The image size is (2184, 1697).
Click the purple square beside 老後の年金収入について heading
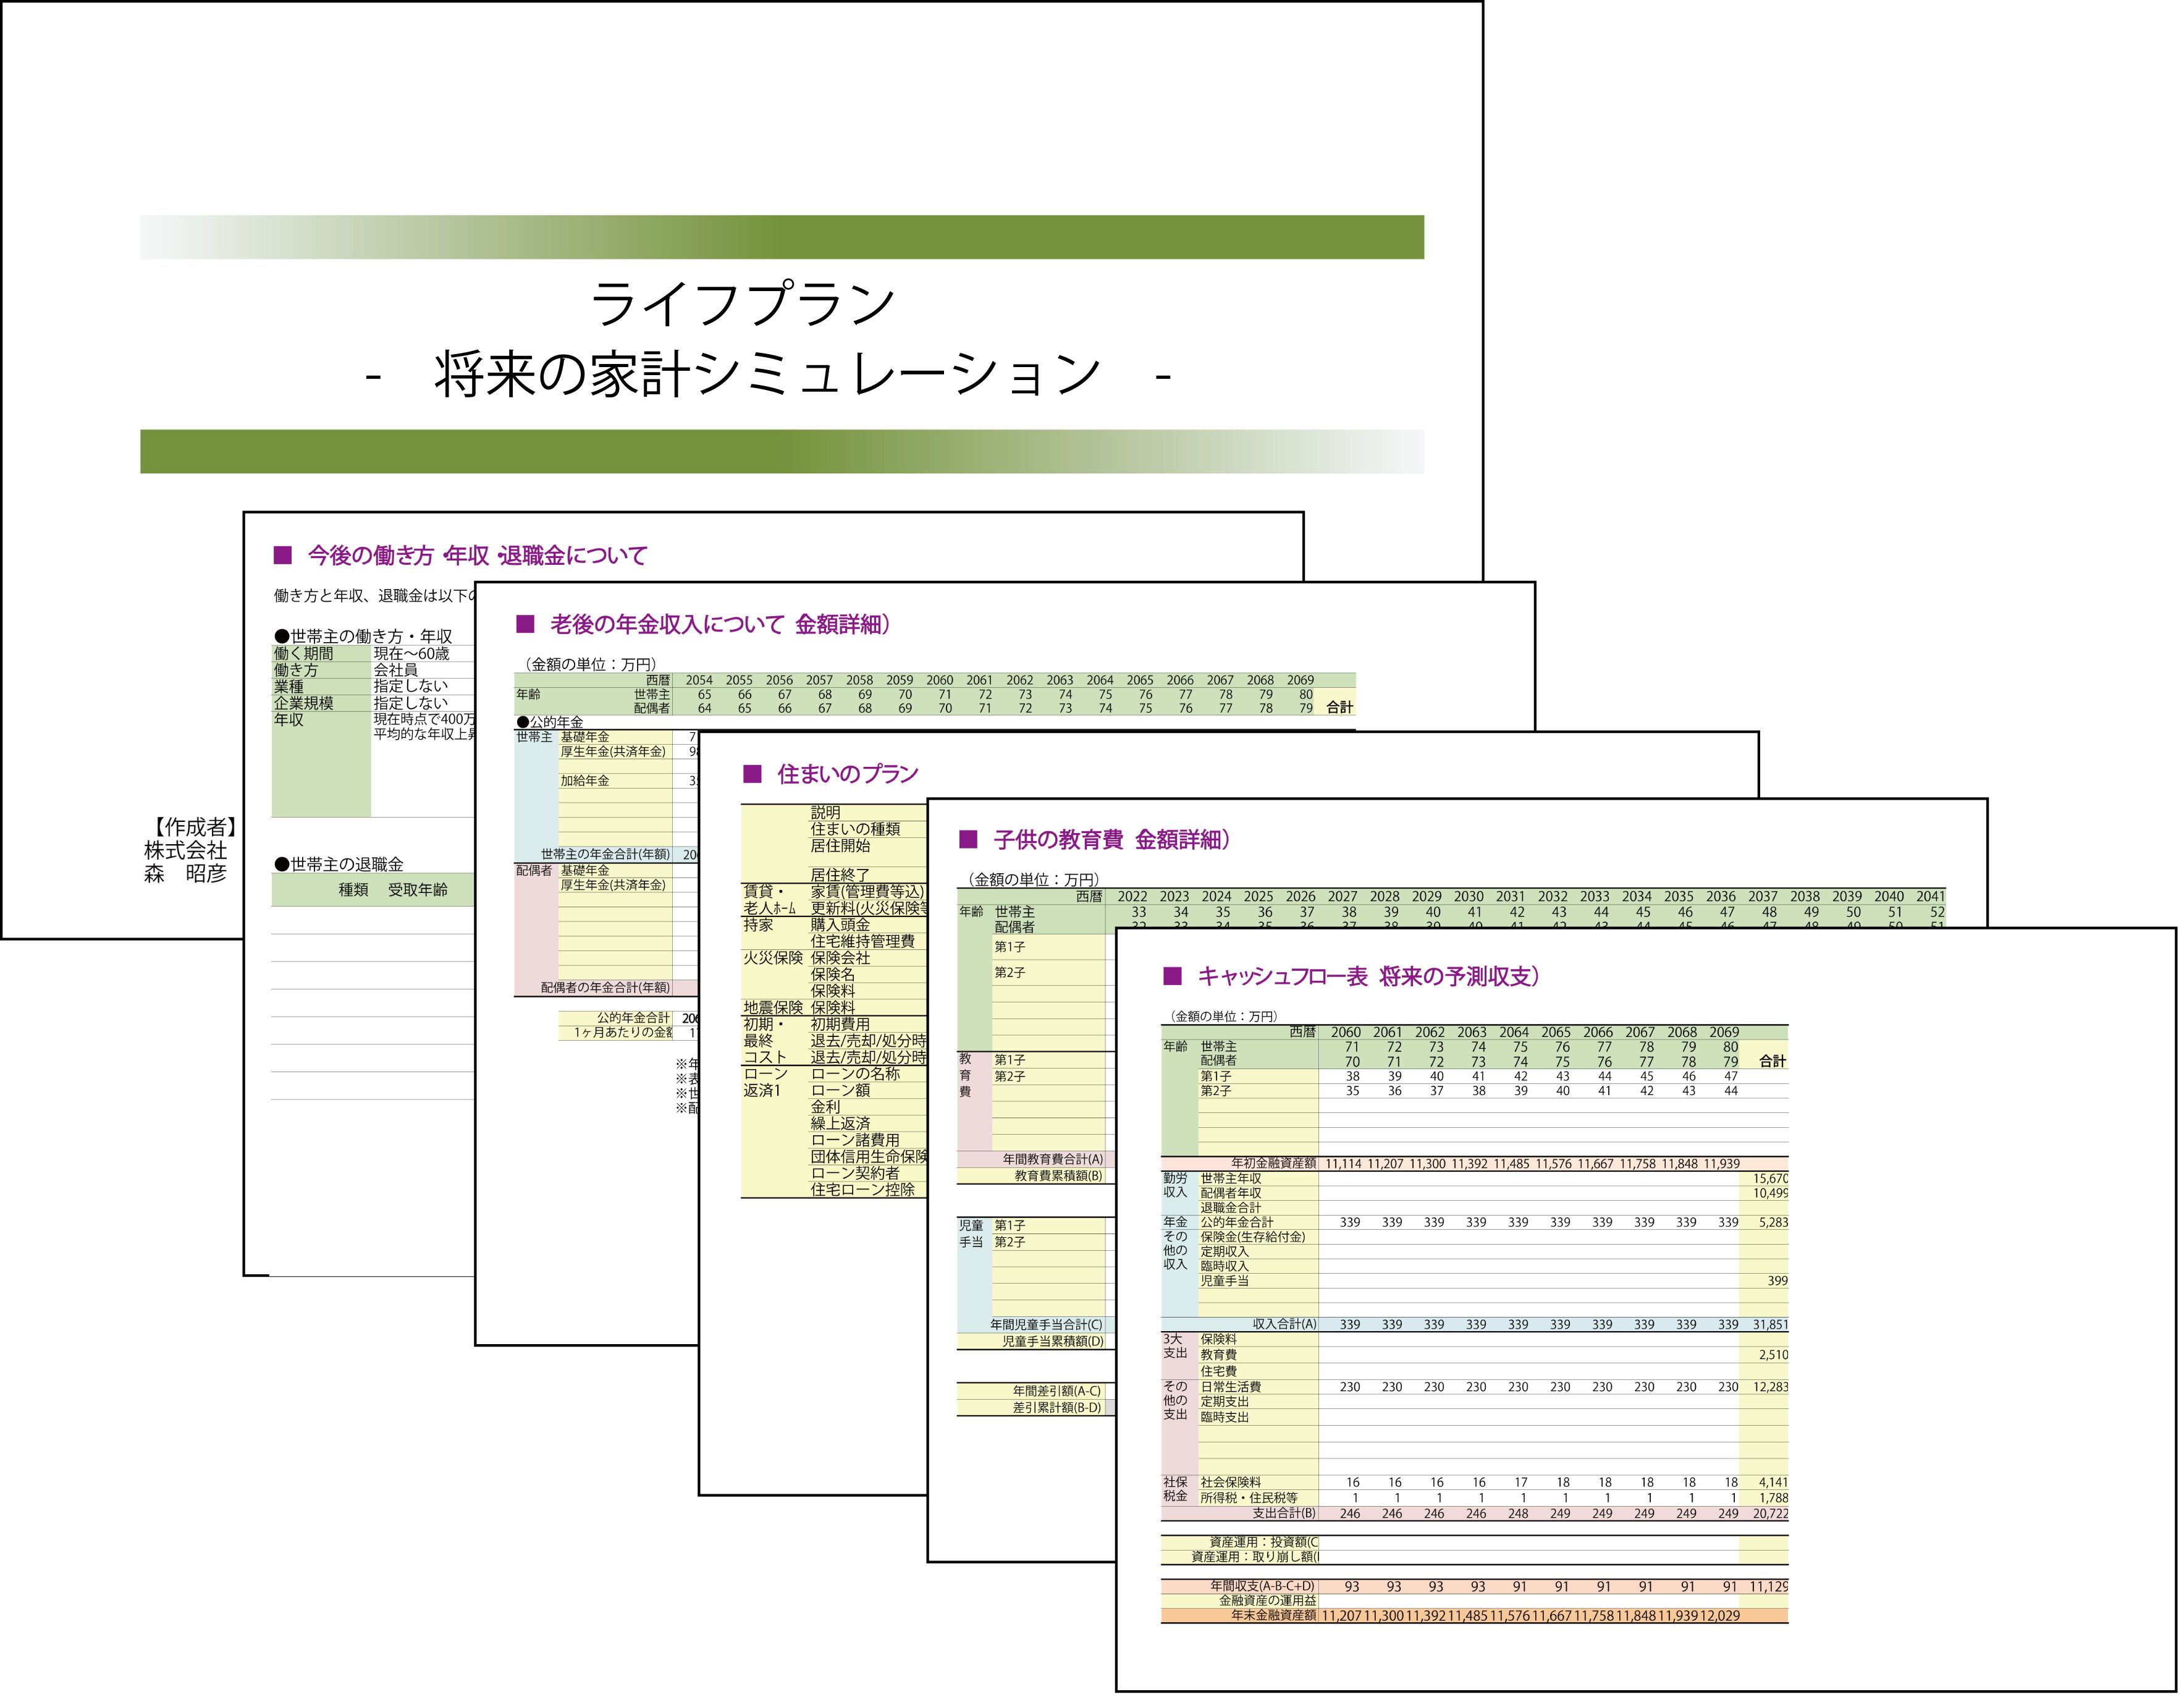(x=525, y=624)
